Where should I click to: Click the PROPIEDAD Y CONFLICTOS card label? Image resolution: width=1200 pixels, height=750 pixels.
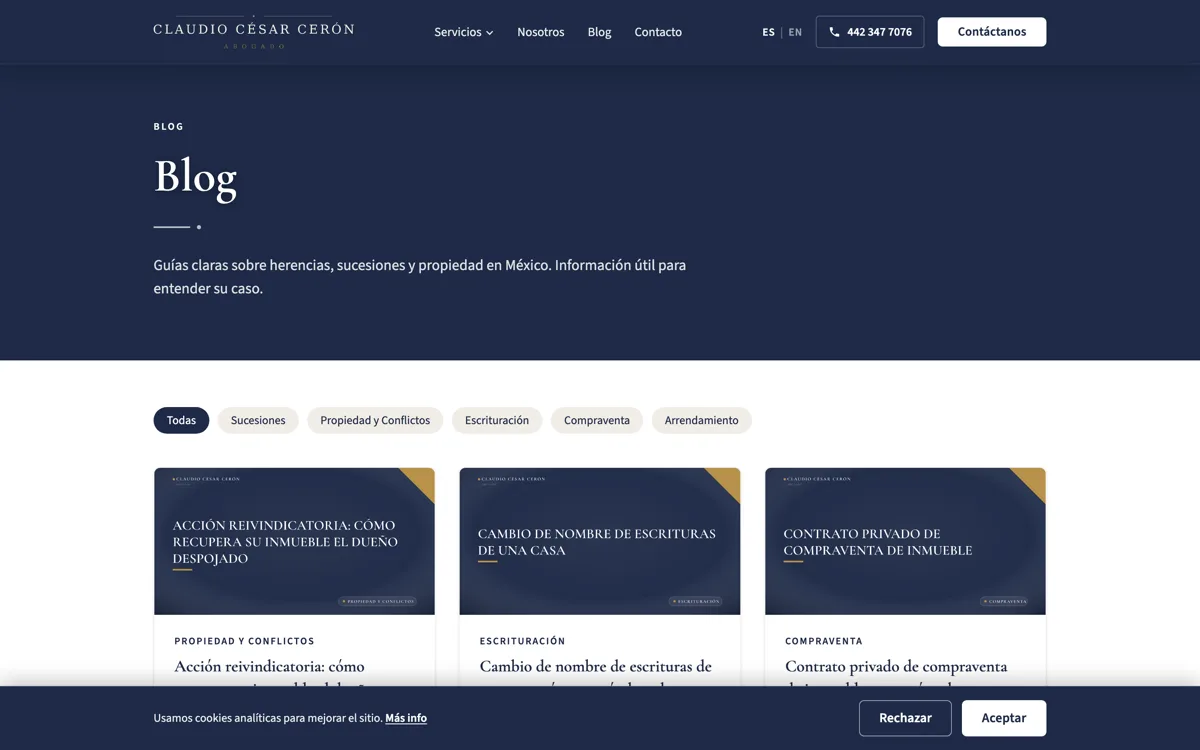click(x=244, y=641)
